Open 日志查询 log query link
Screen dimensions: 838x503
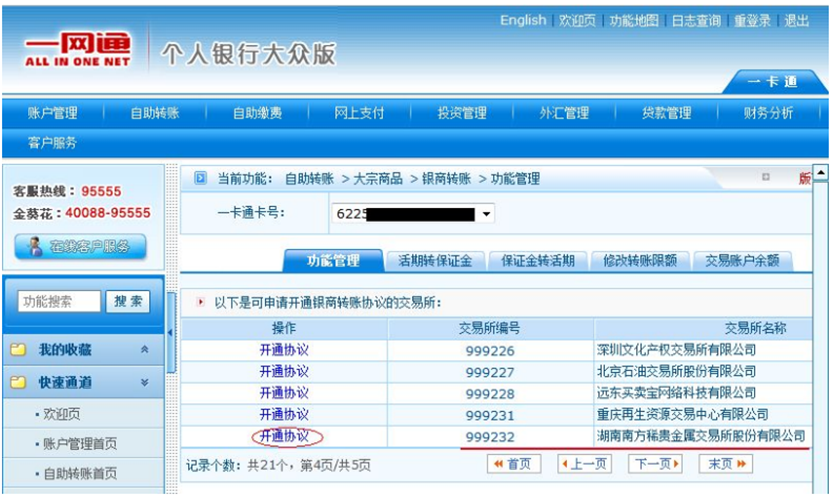point(696,20)
